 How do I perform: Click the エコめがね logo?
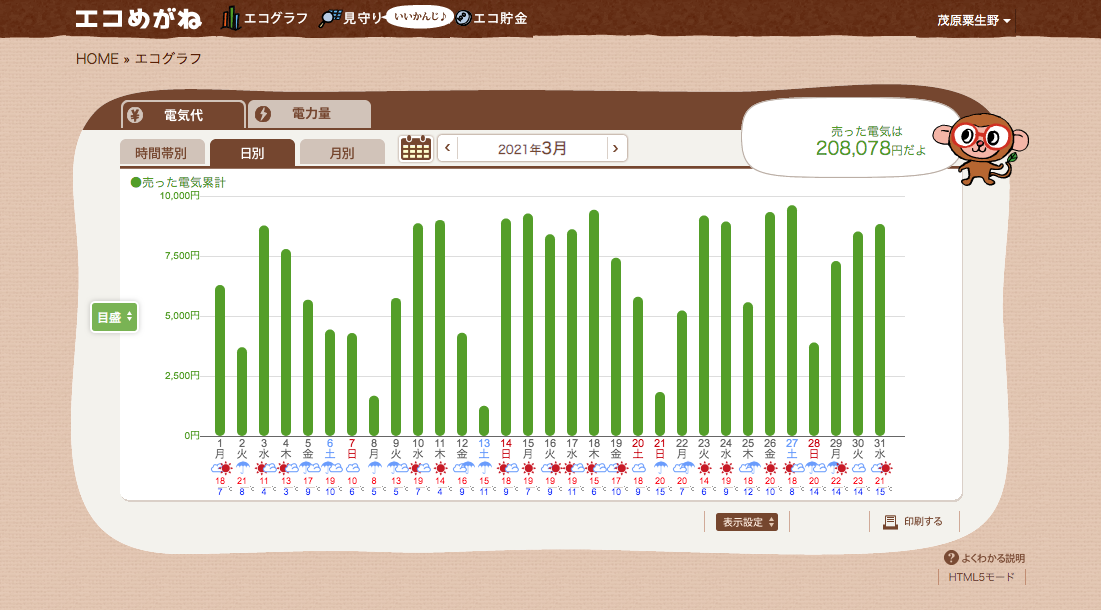(138, 19)
